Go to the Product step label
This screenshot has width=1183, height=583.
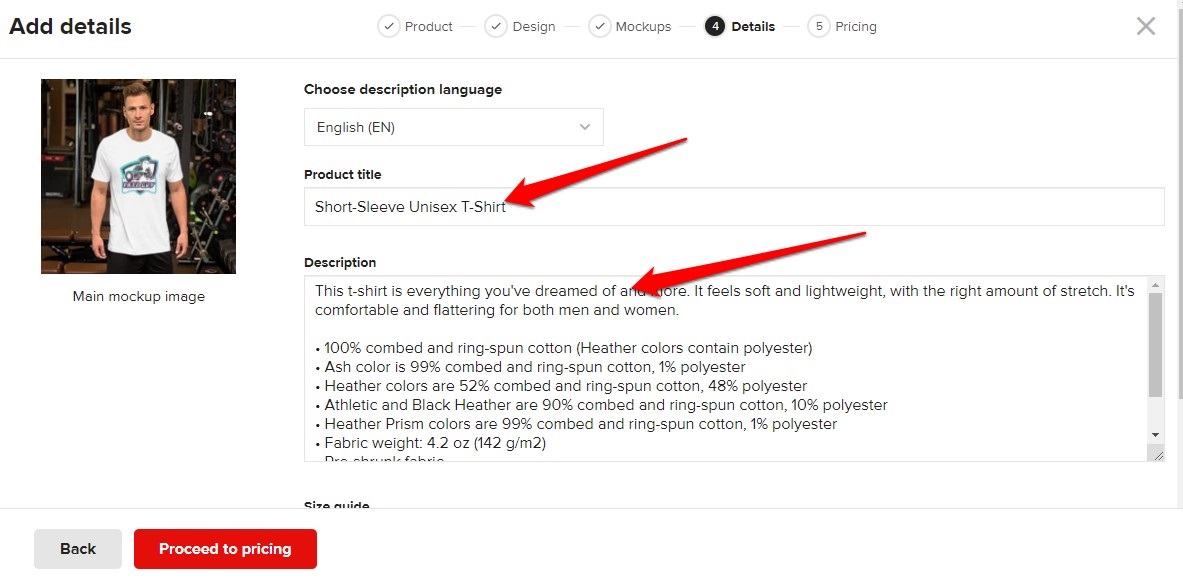pyautogui.click(x=429, y=27)
